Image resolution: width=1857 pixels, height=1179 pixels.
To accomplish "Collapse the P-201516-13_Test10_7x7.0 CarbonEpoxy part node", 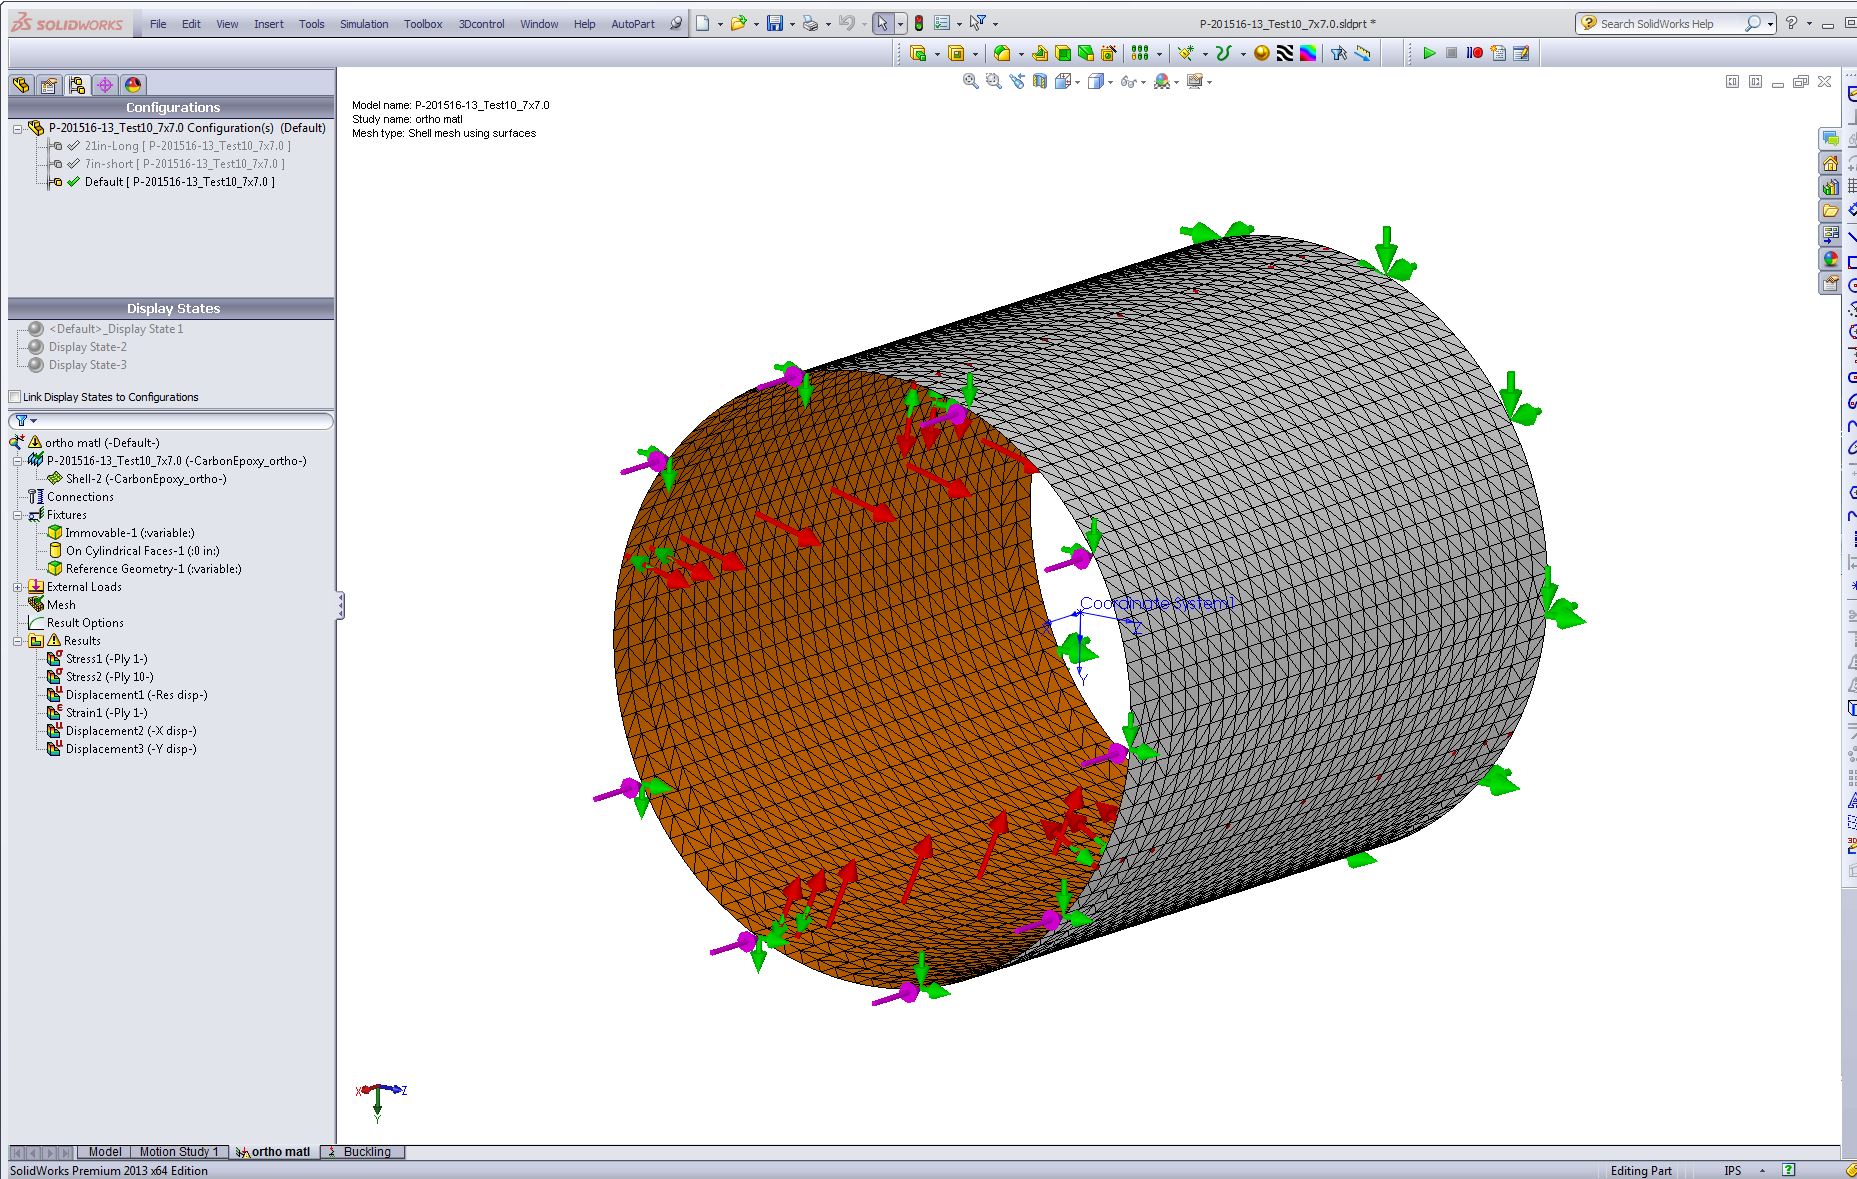I will click(17, 461).
